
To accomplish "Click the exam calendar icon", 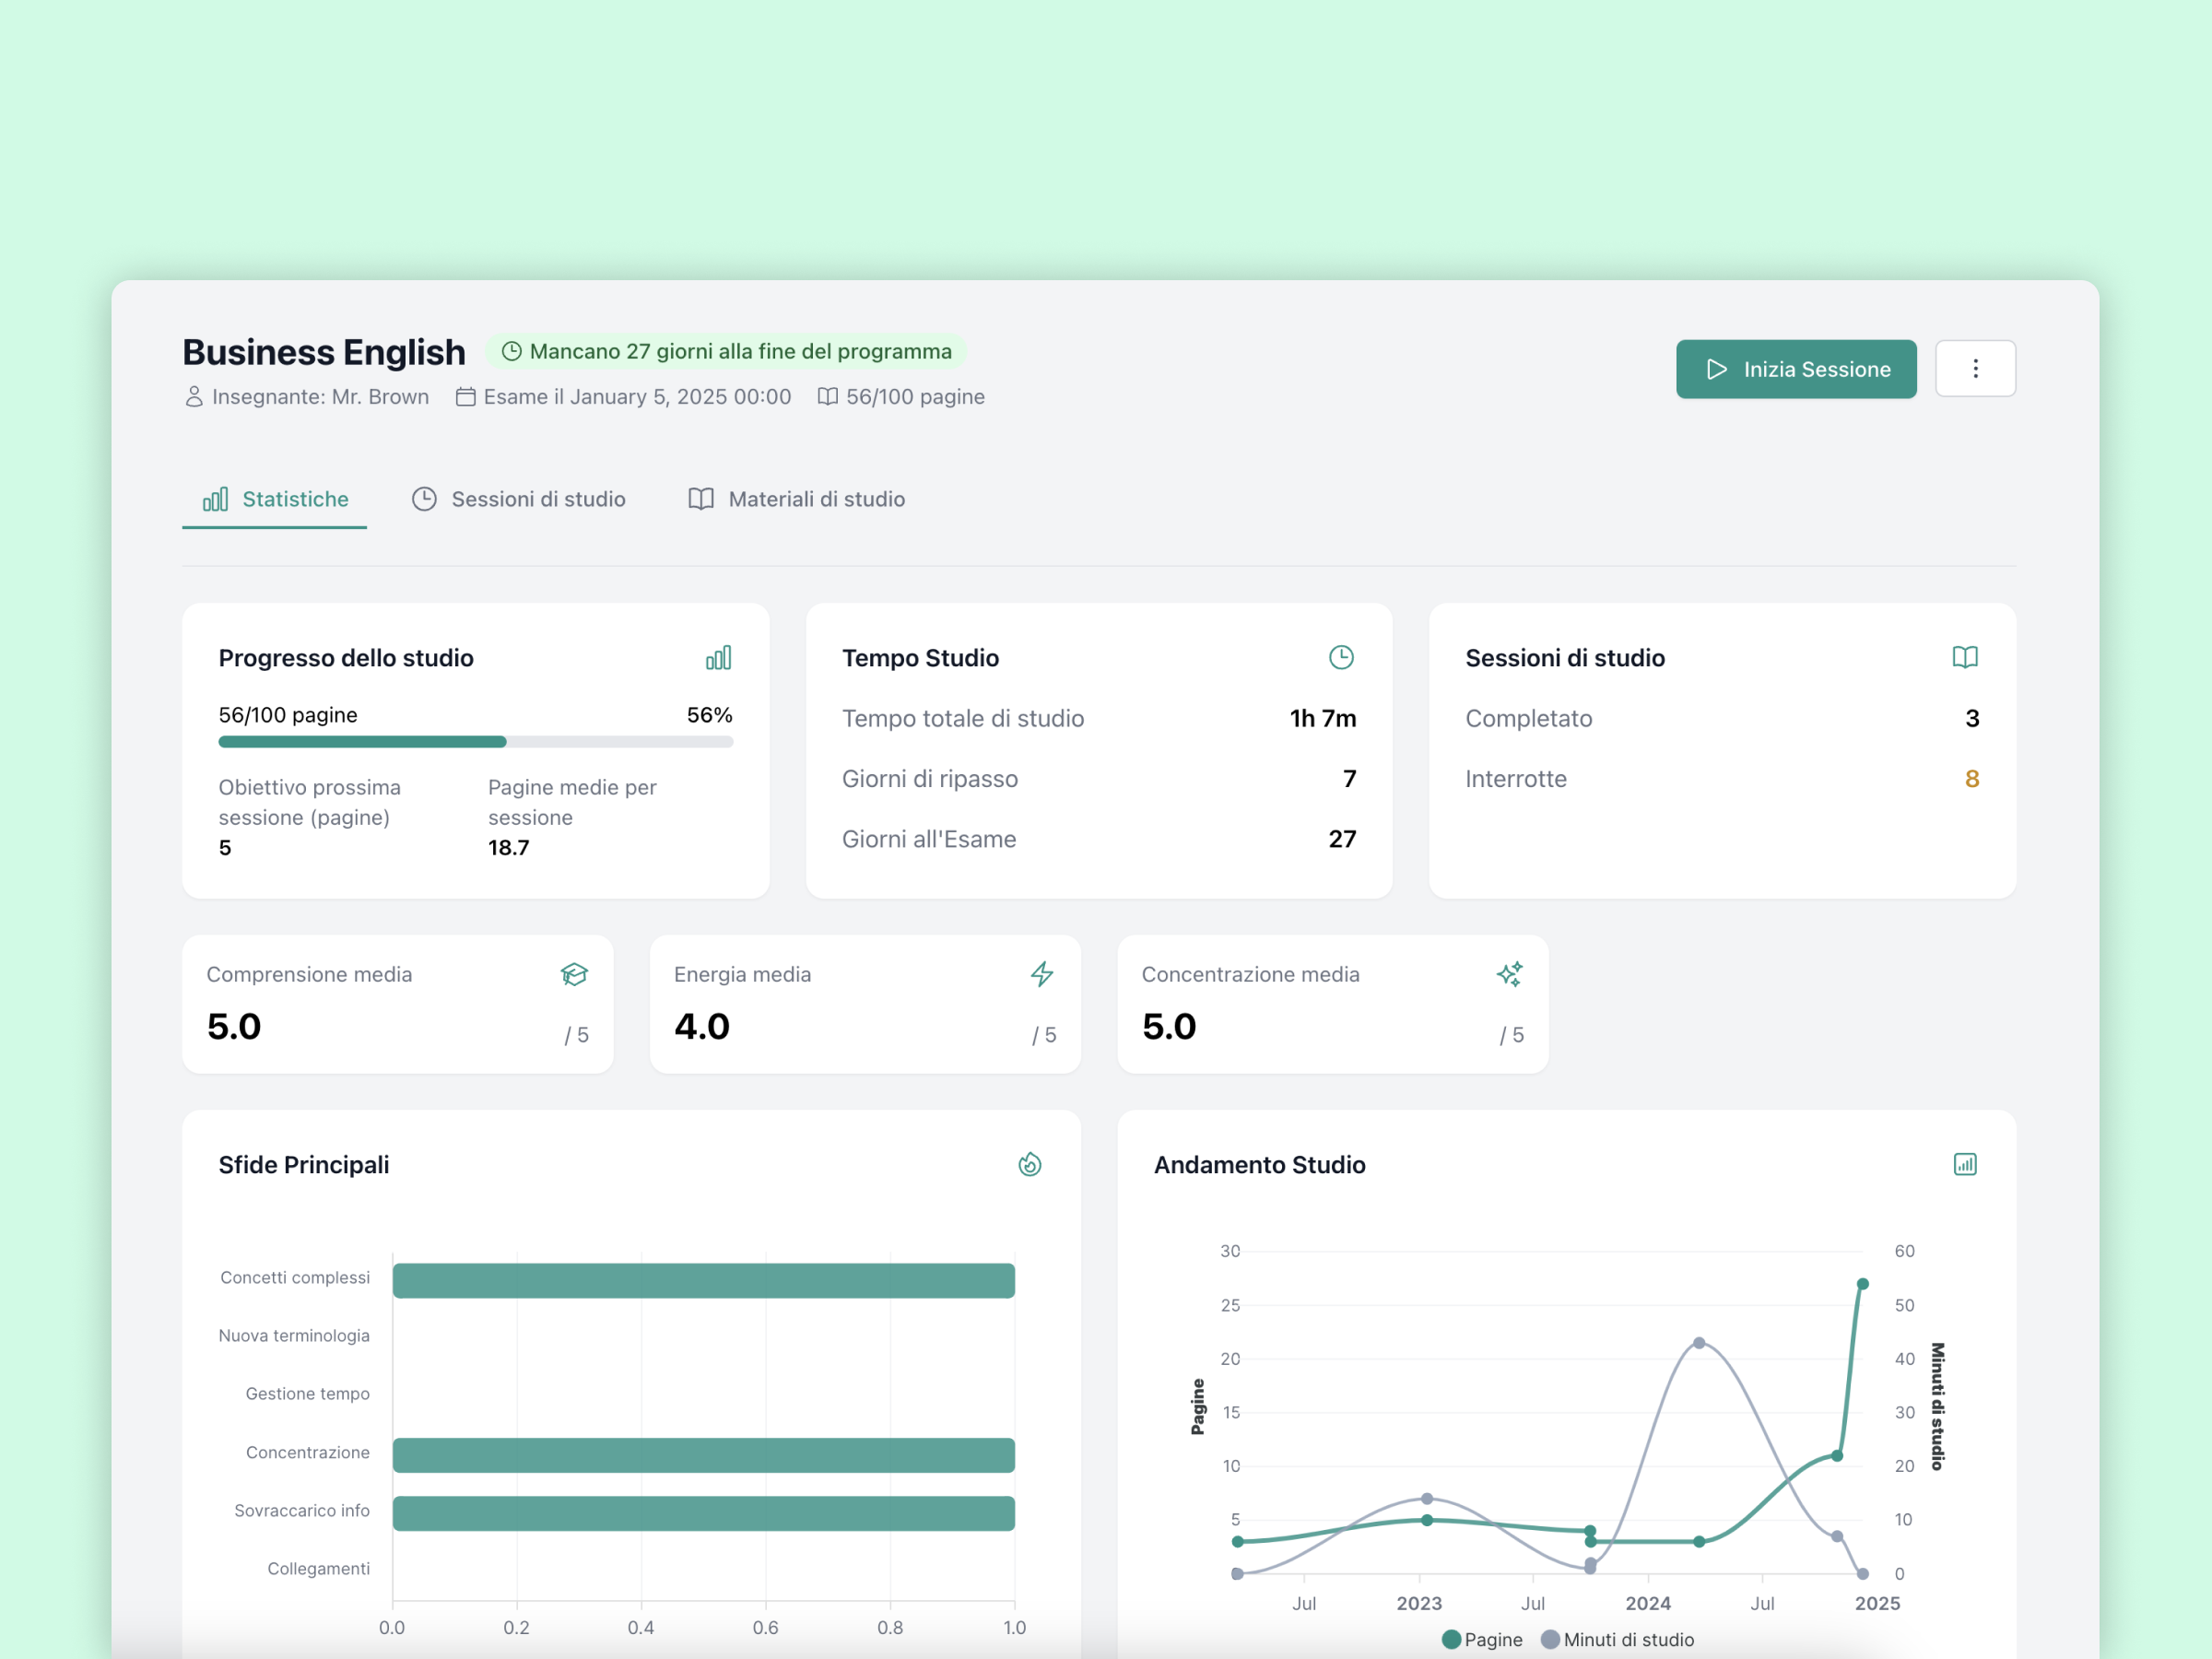I will (466, 397).
